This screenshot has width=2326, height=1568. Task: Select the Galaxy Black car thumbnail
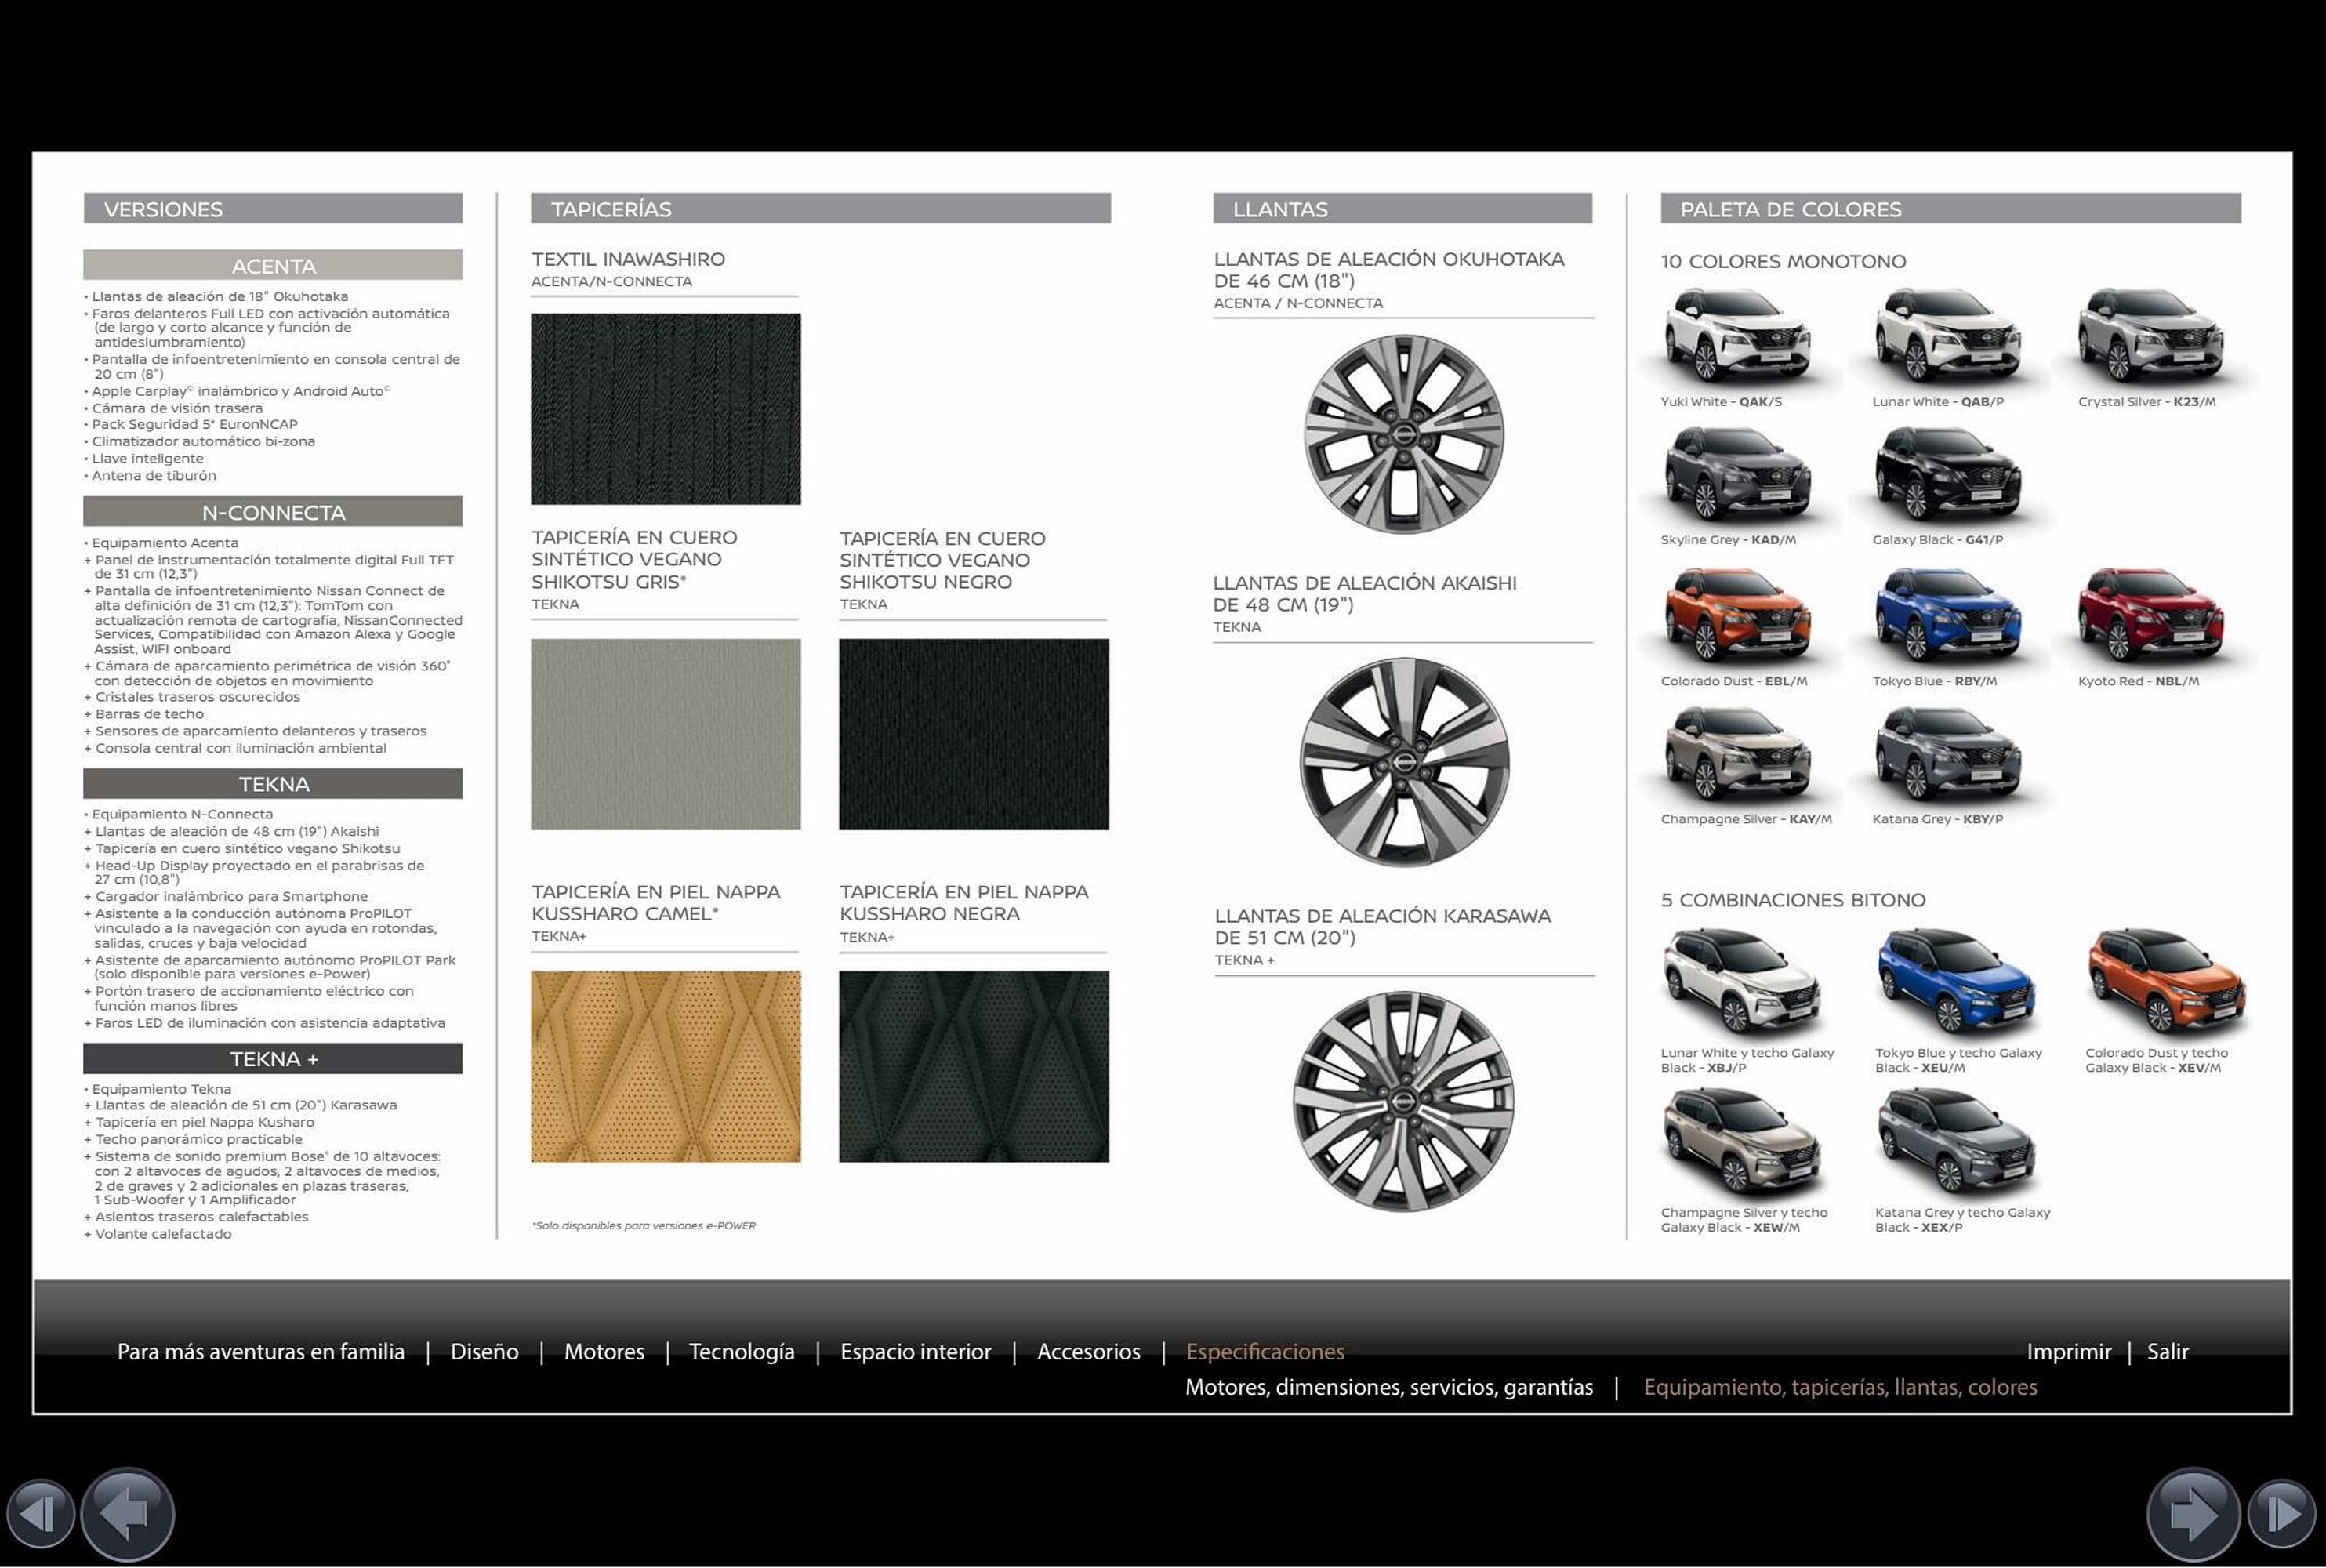[x=1948, y=475]
